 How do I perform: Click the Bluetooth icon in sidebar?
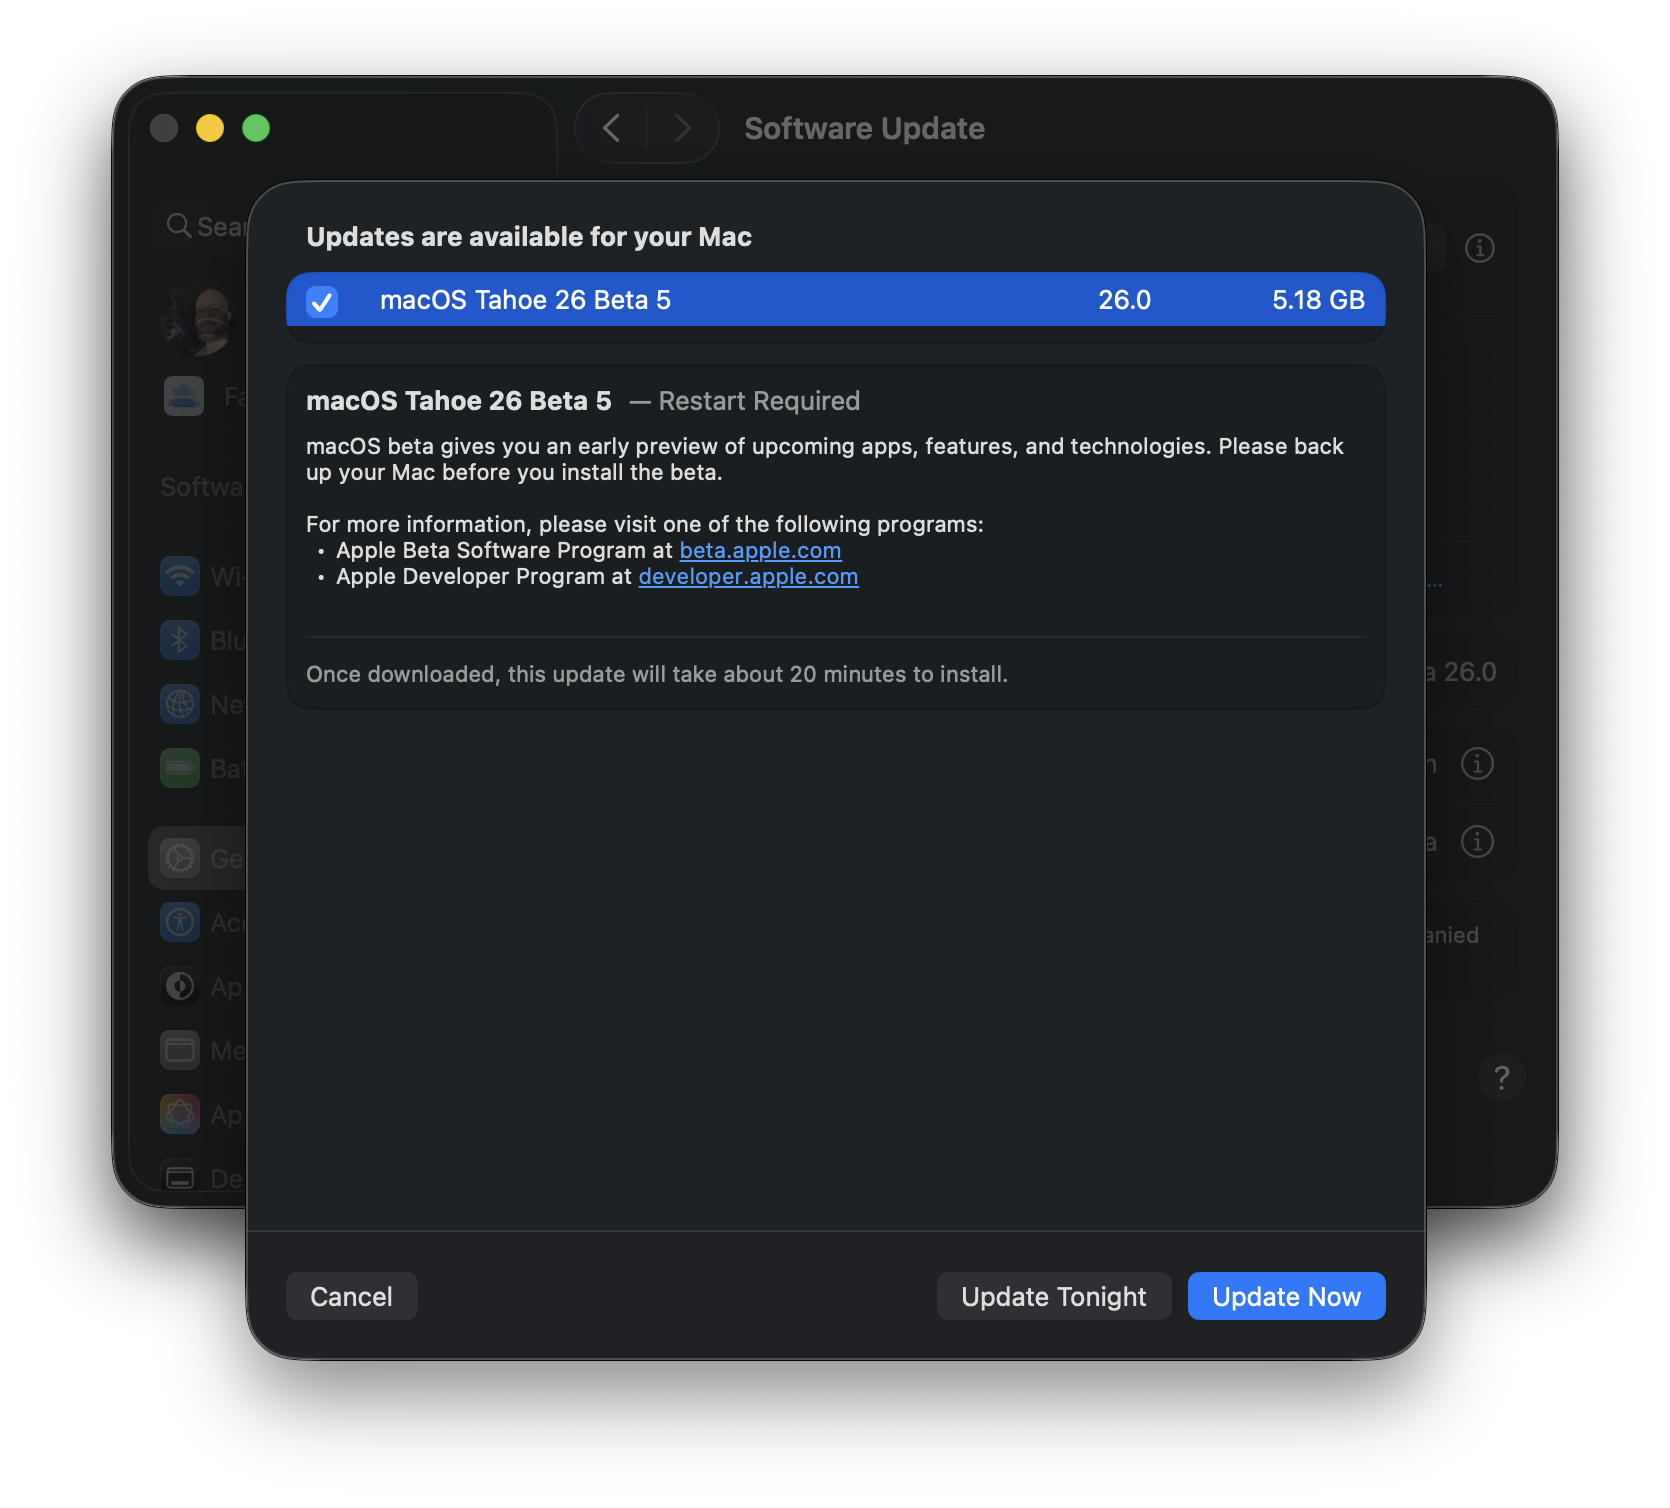click(x=180, y=640)
